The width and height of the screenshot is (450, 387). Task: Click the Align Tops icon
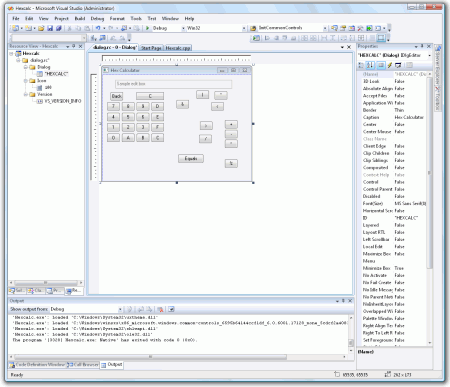click(284, 38)
